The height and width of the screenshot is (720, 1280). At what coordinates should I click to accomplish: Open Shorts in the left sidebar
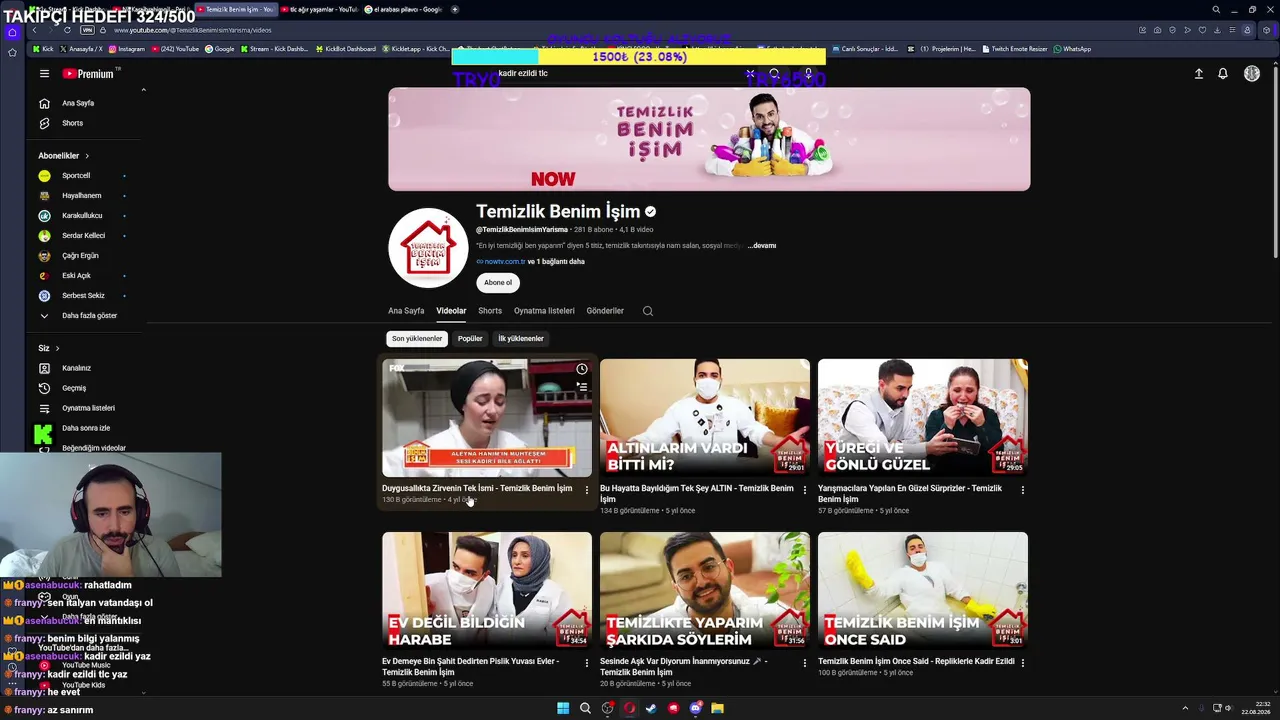[72, 123]
